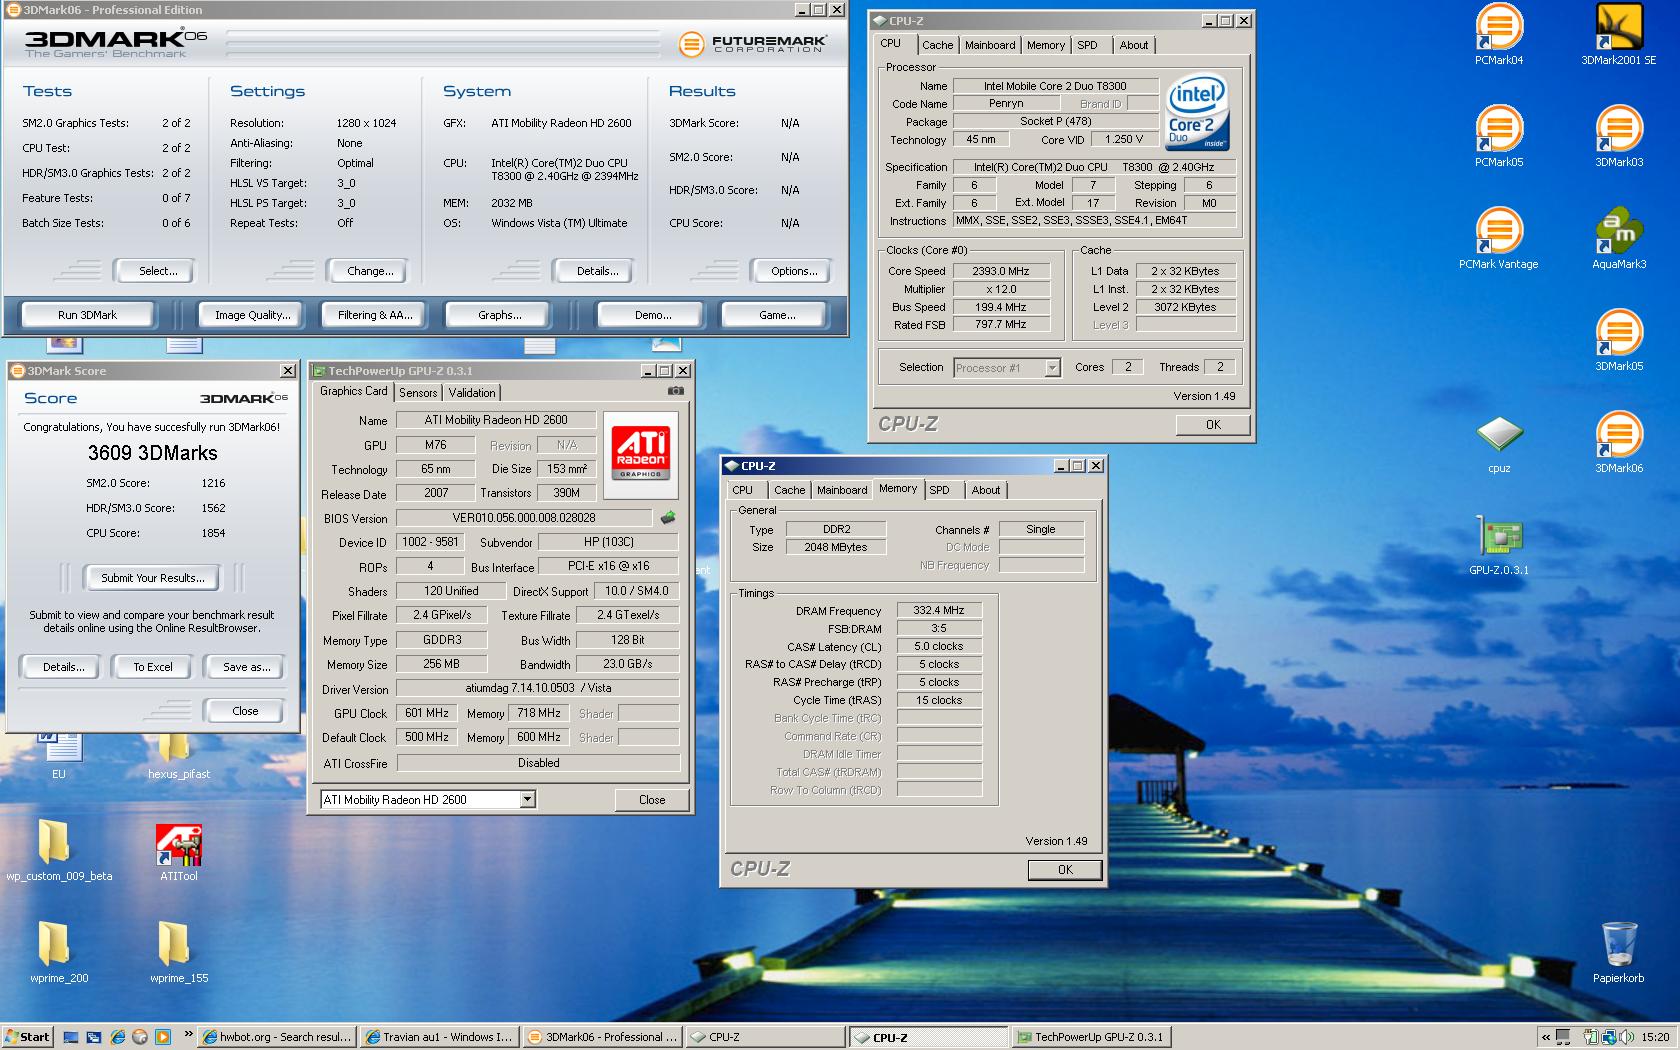Click To Excel in Score window

click(153, 667)
